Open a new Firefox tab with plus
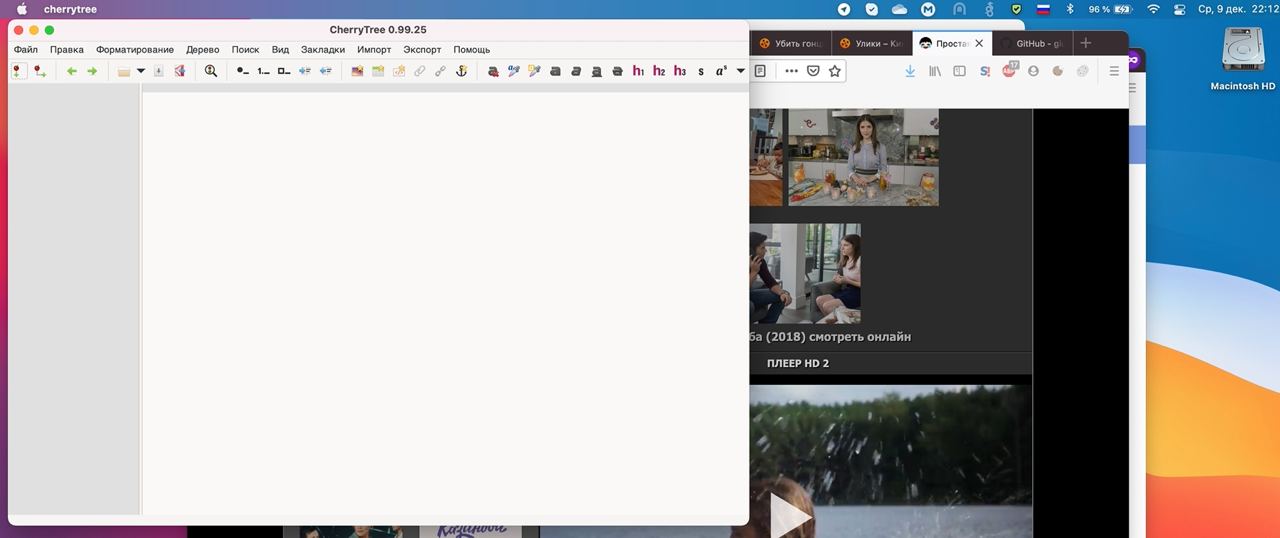The image size is (1280, 538). [x=1086, y=43]
